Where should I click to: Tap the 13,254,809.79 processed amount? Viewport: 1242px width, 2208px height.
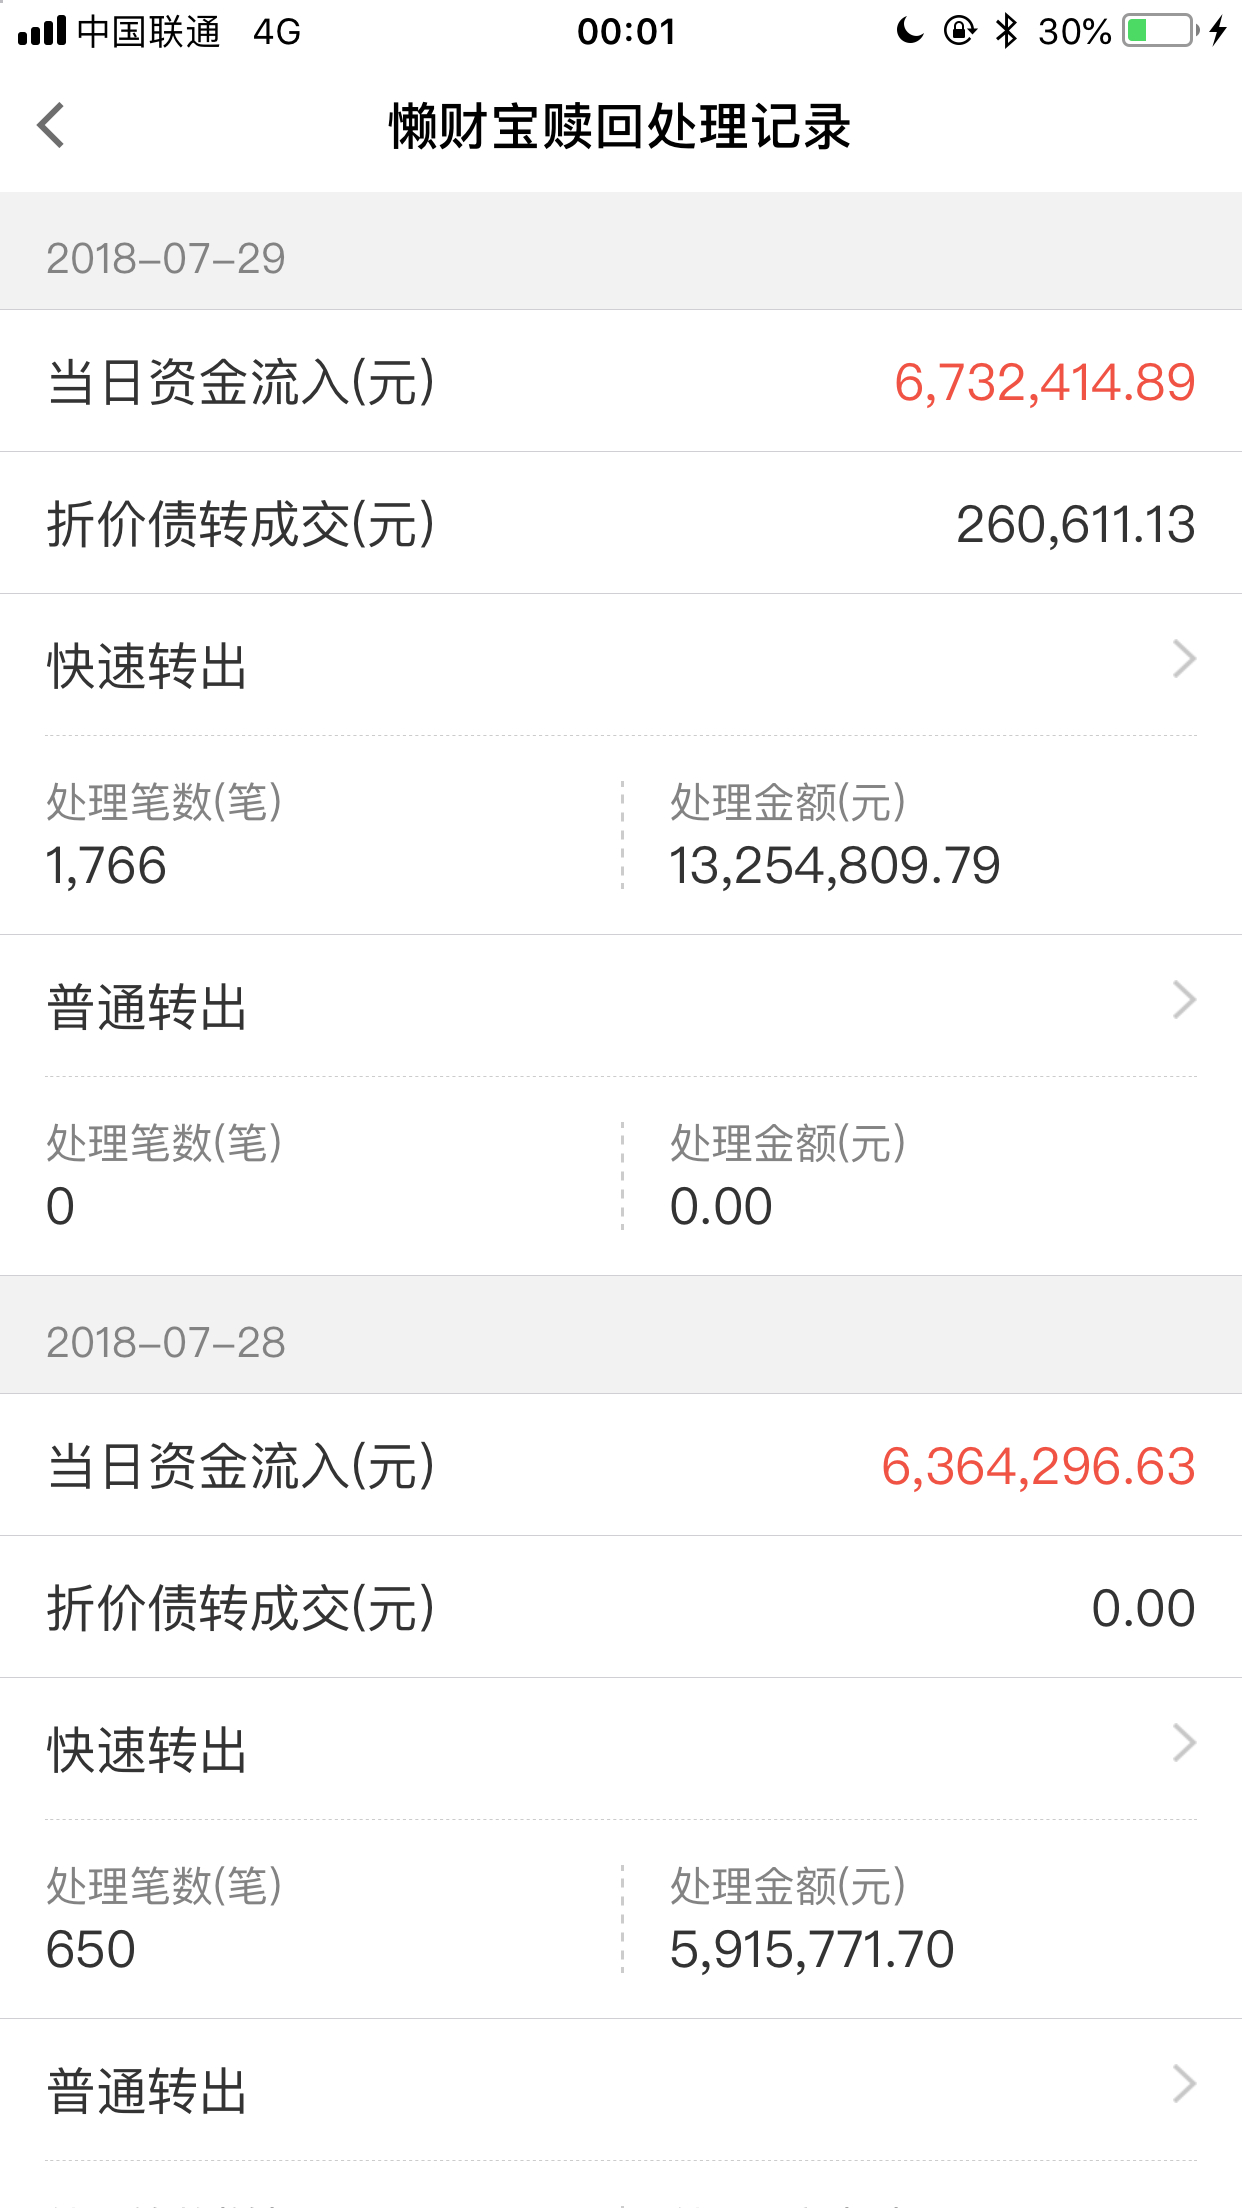(834, 866)
